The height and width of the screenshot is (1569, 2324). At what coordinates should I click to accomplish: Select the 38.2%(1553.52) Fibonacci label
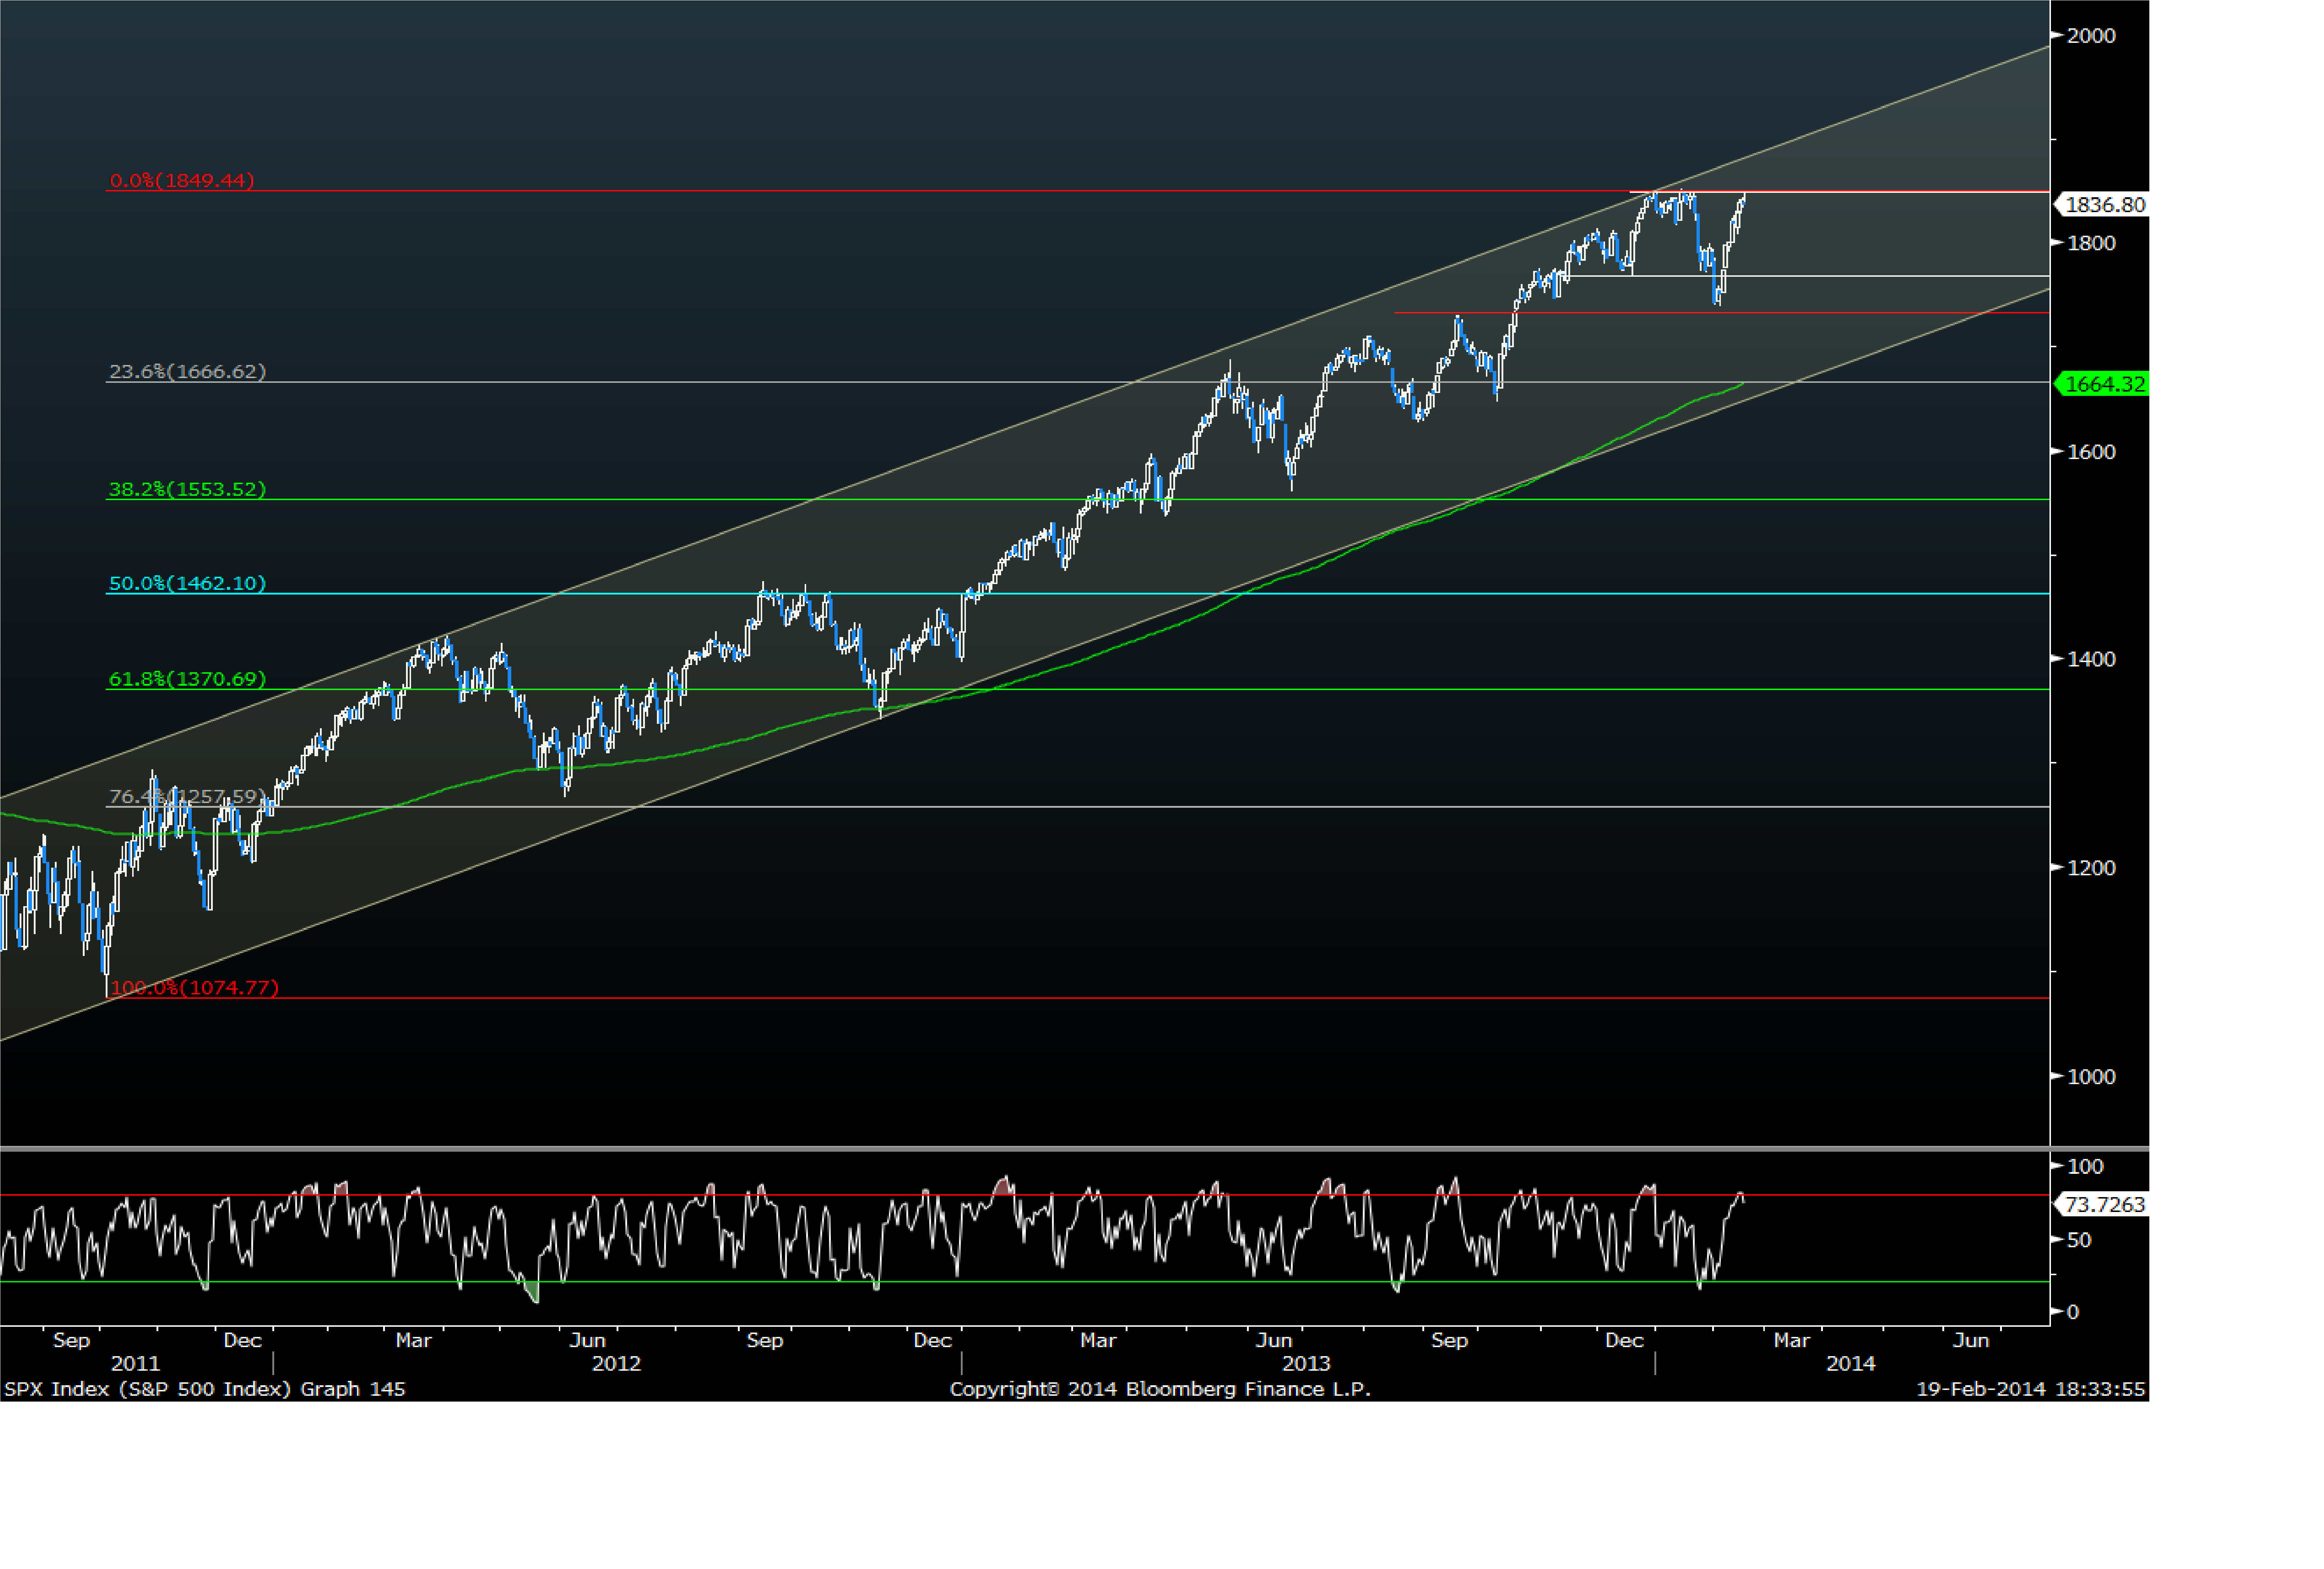(x=187, y=489)
